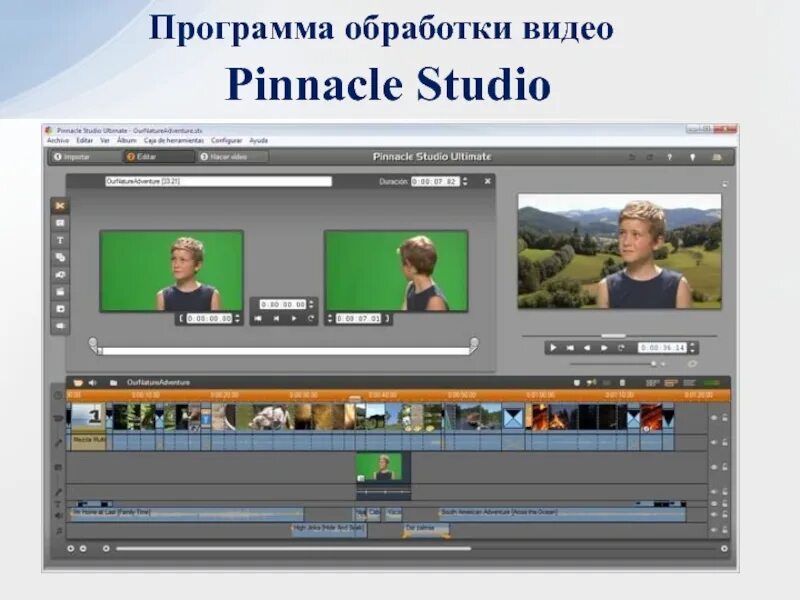Open the Theme editor tool below the scissors

[x=60, y=223]
